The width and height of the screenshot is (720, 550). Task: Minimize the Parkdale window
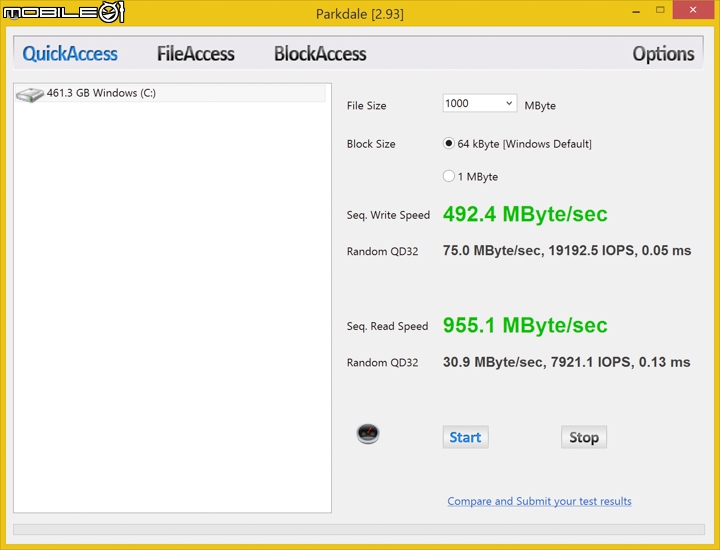click(x=636, y=11)
